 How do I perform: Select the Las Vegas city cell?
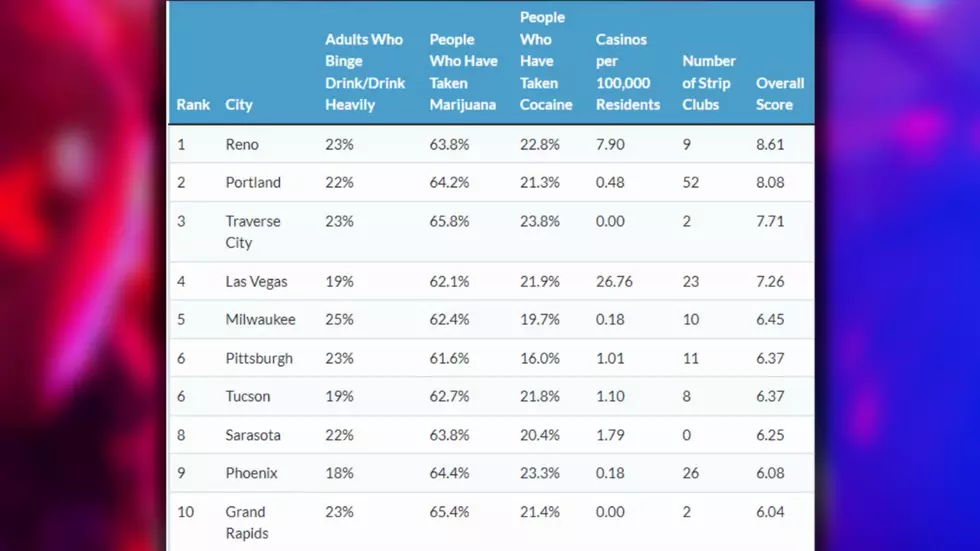pos(256,282)
